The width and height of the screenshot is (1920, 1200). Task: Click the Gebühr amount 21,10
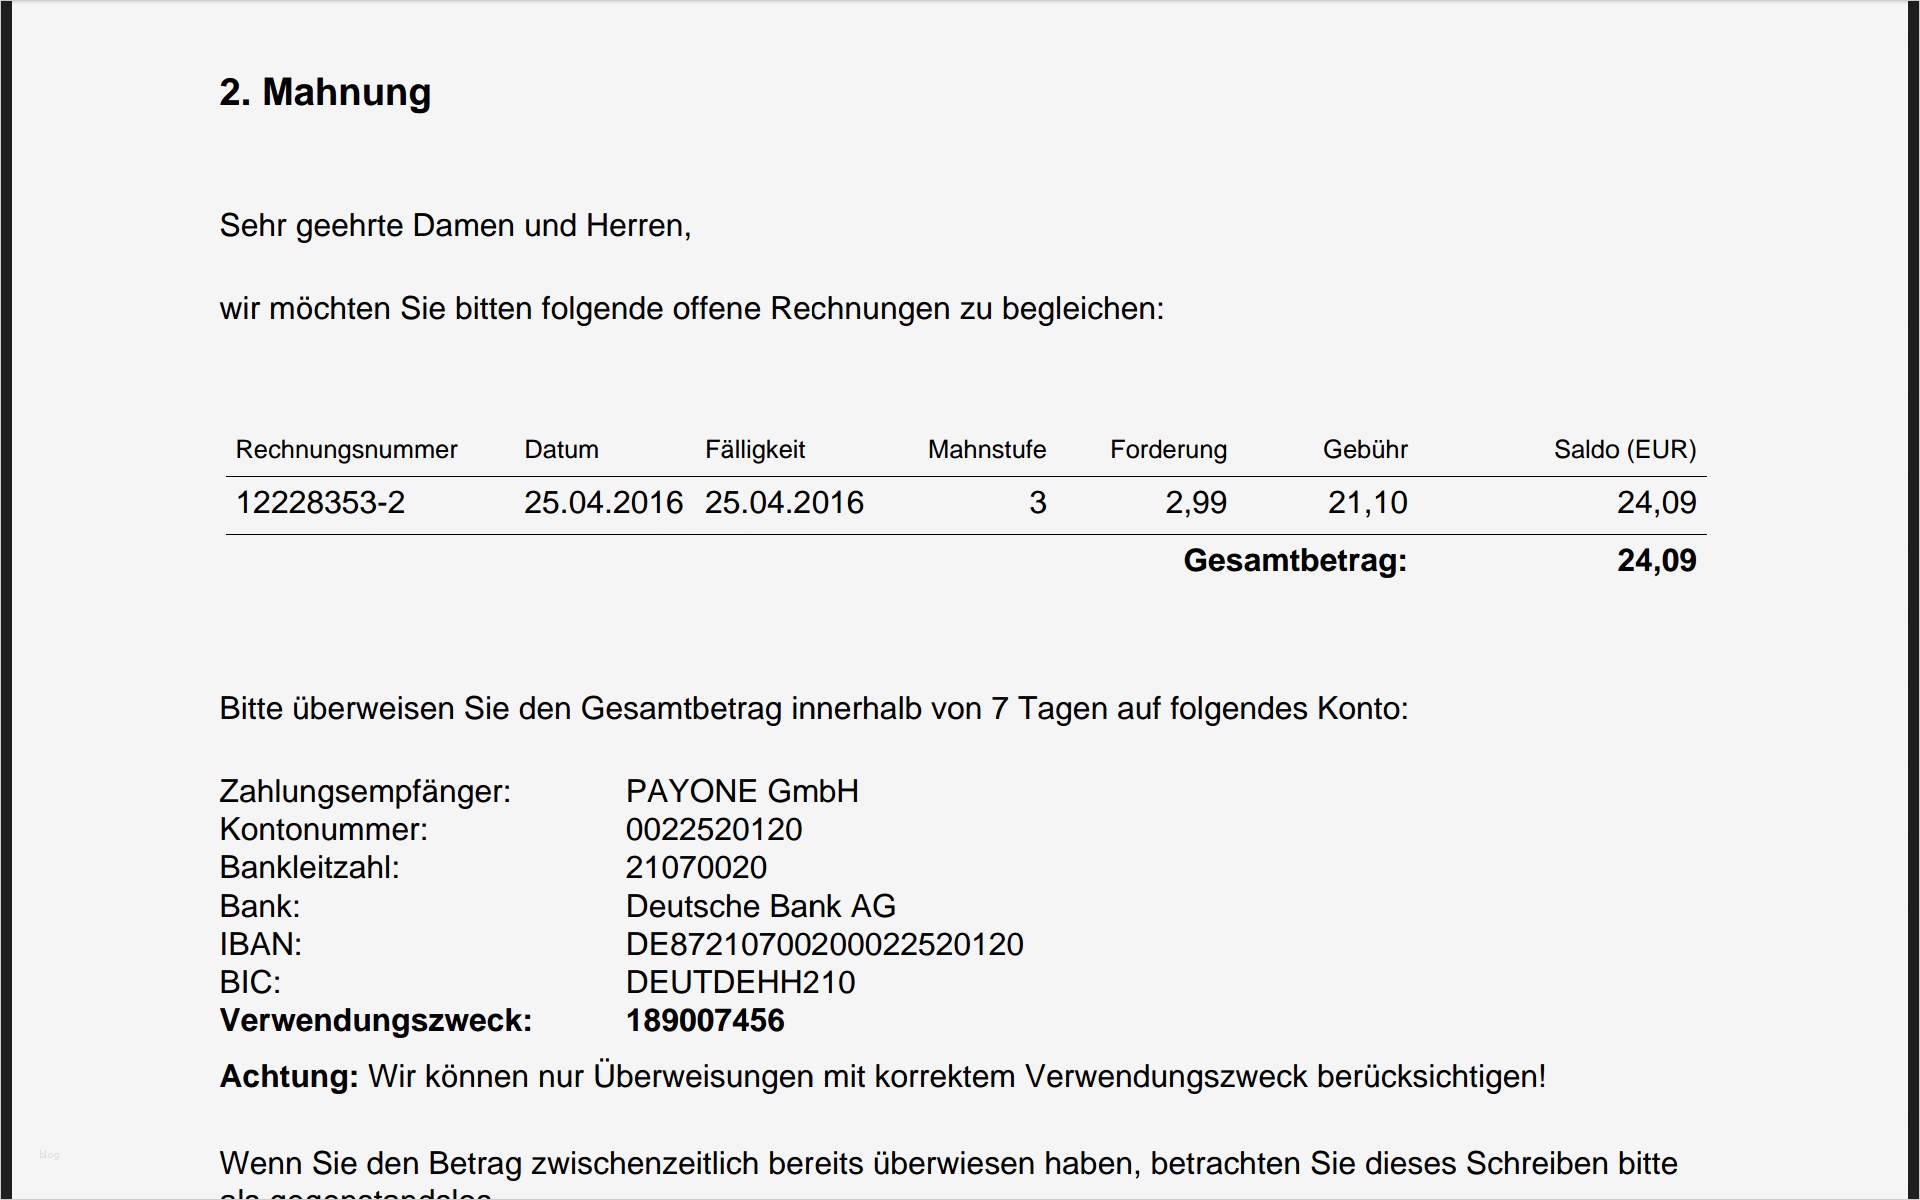pos(1367,503)
